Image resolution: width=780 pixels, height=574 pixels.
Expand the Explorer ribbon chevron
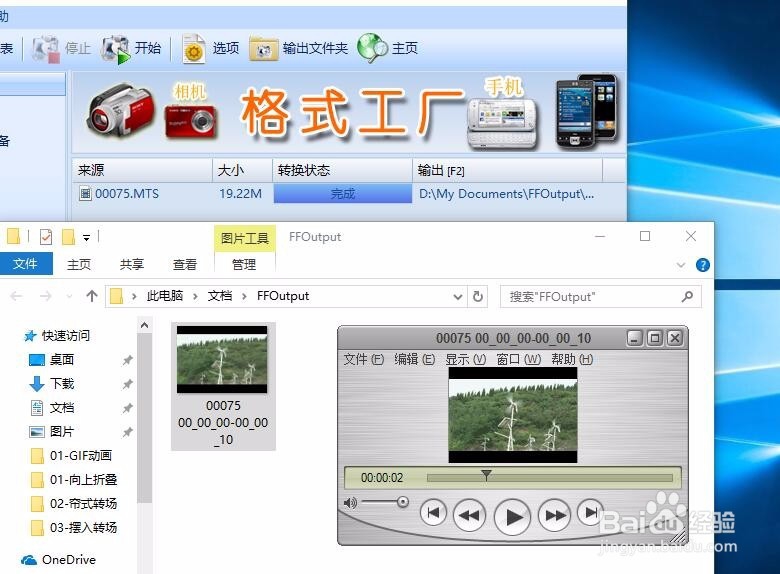point(681,265)
